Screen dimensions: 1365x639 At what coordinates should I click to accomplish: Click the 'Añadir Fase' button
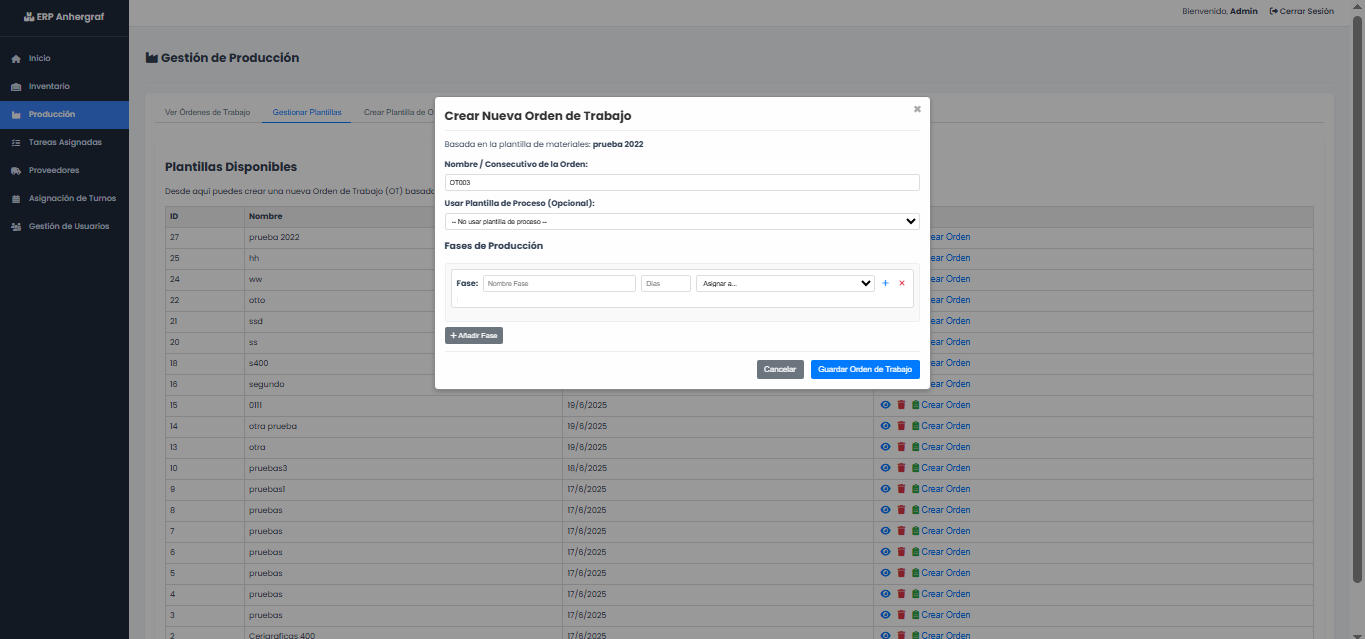tap(474, 336)
